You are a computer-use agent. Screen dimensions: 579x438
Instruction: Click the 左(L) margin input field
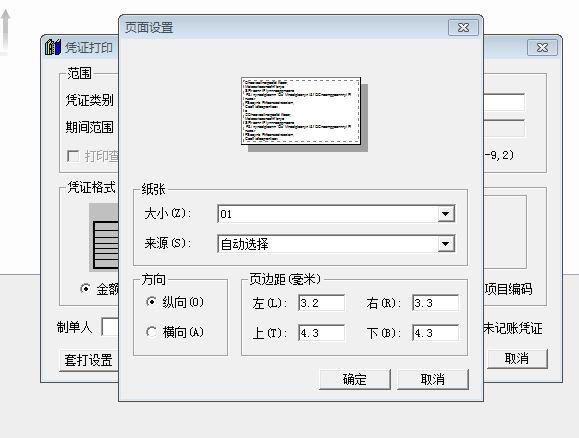pyautogui.click(x=321, y=303)
